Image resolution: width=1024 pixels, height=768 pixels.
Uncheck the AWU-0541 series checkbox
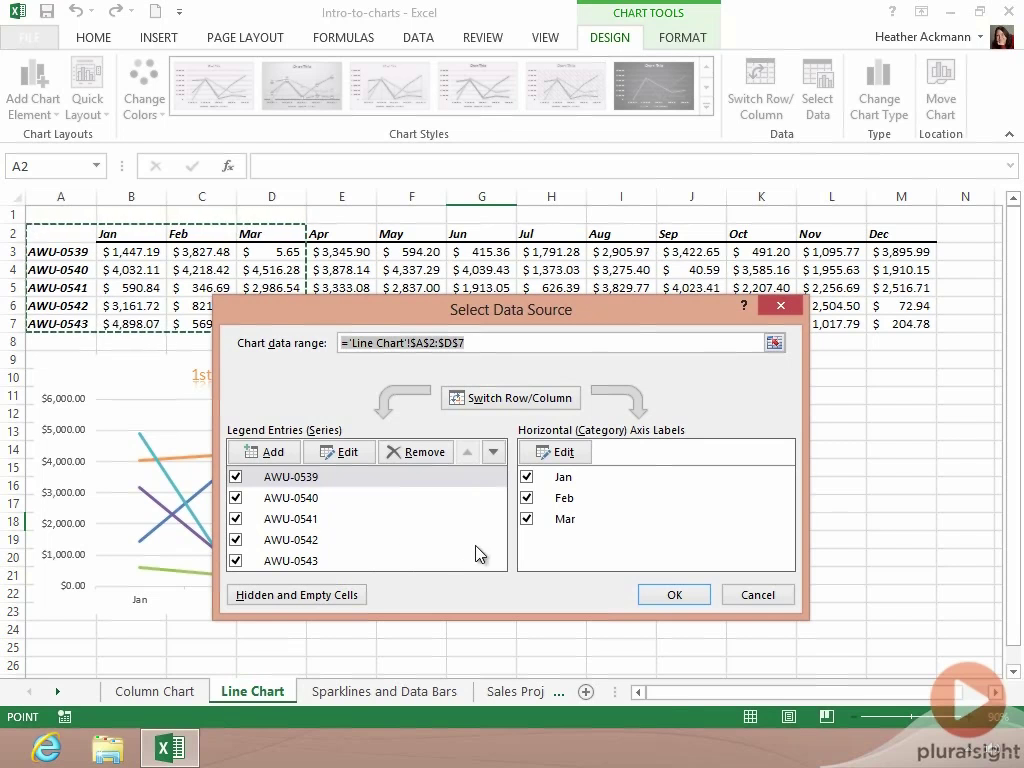point(236,519)
